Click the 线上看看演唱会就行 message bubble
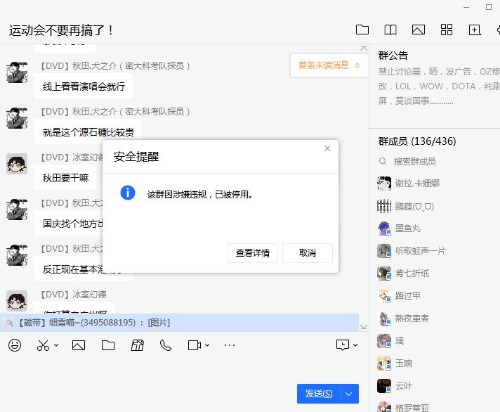Screen dimensions: 500x412 [x=83, y=86]
